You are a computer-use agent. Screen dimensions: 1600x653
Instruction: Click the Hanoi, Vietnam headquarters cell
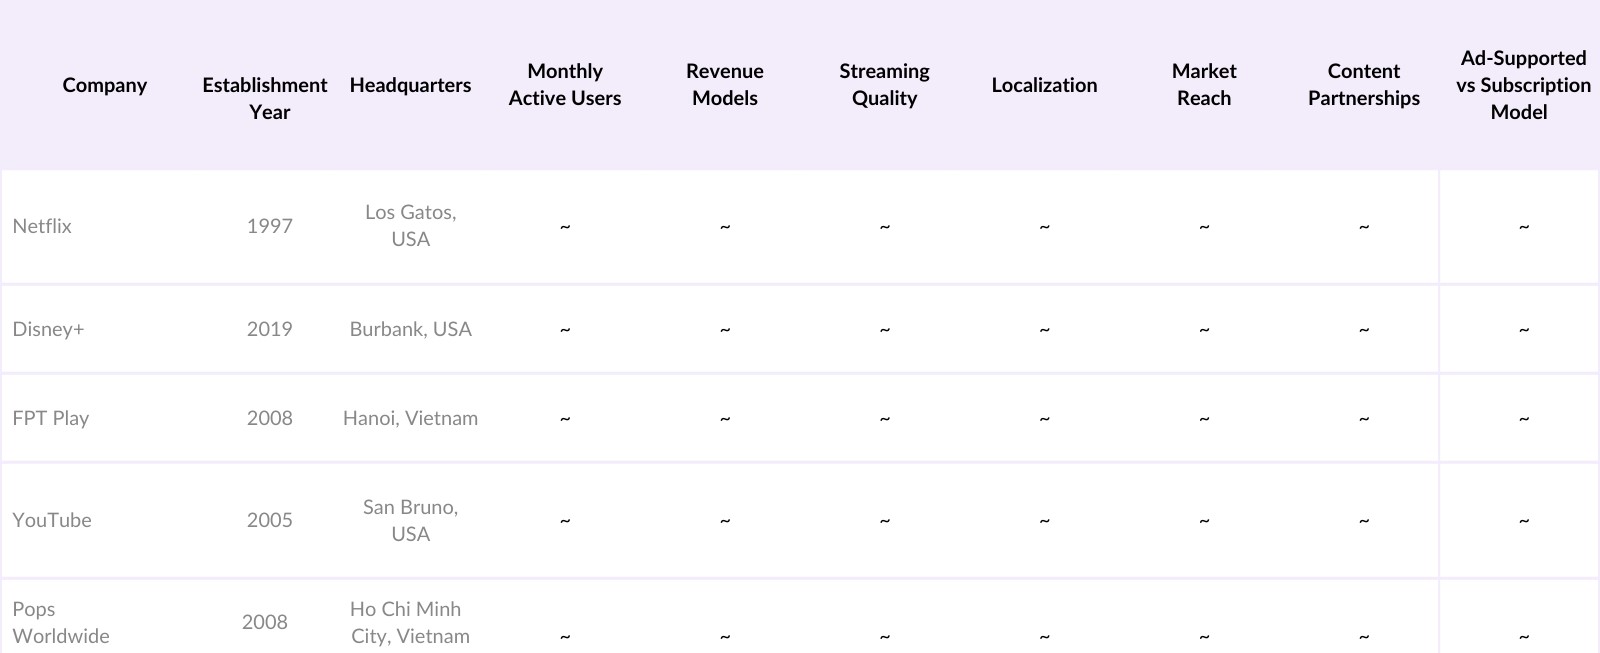[x=410, y=418]
